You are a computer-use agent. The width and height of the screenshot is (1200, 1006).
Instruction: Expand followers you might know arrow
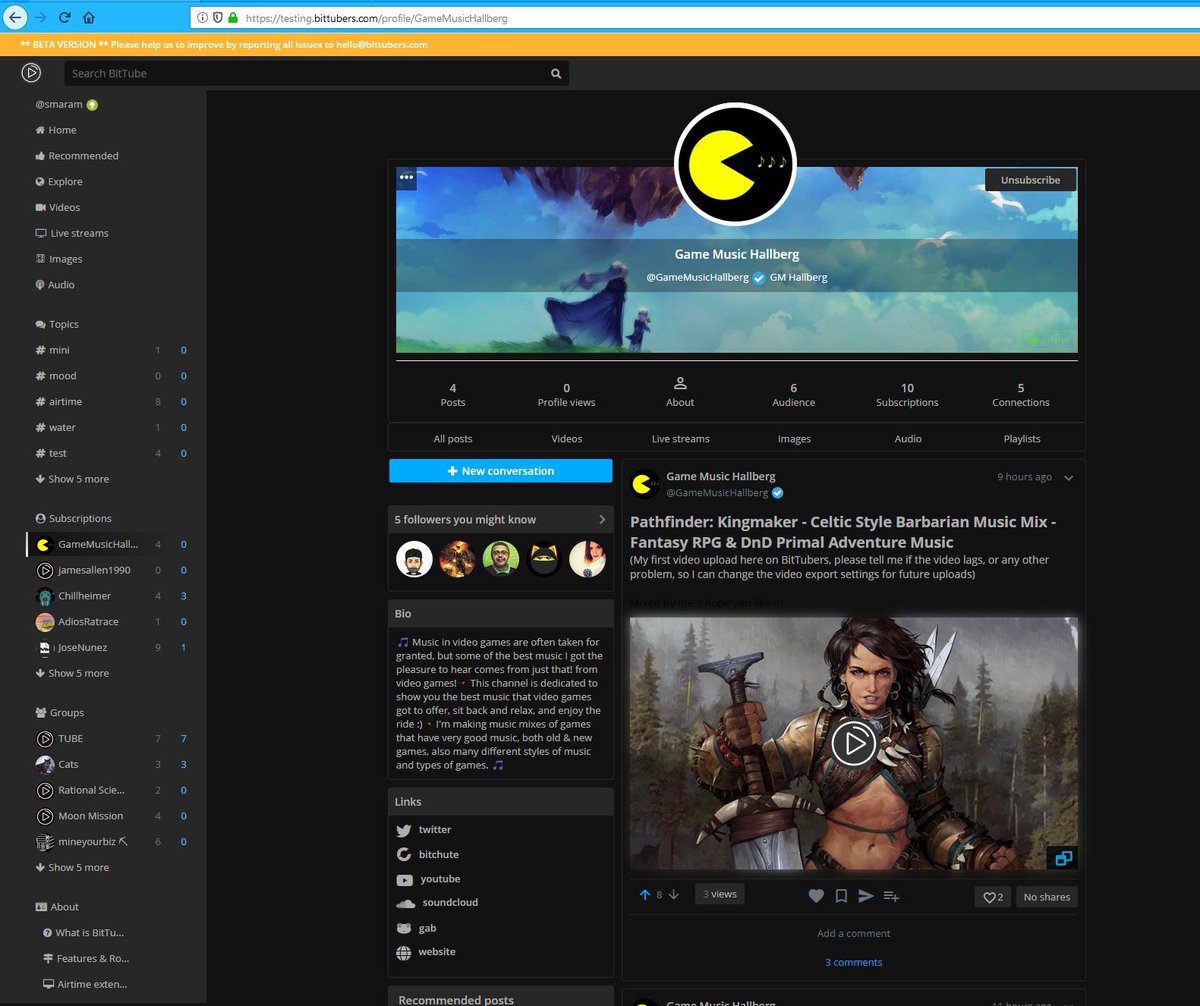click(602, 520)
